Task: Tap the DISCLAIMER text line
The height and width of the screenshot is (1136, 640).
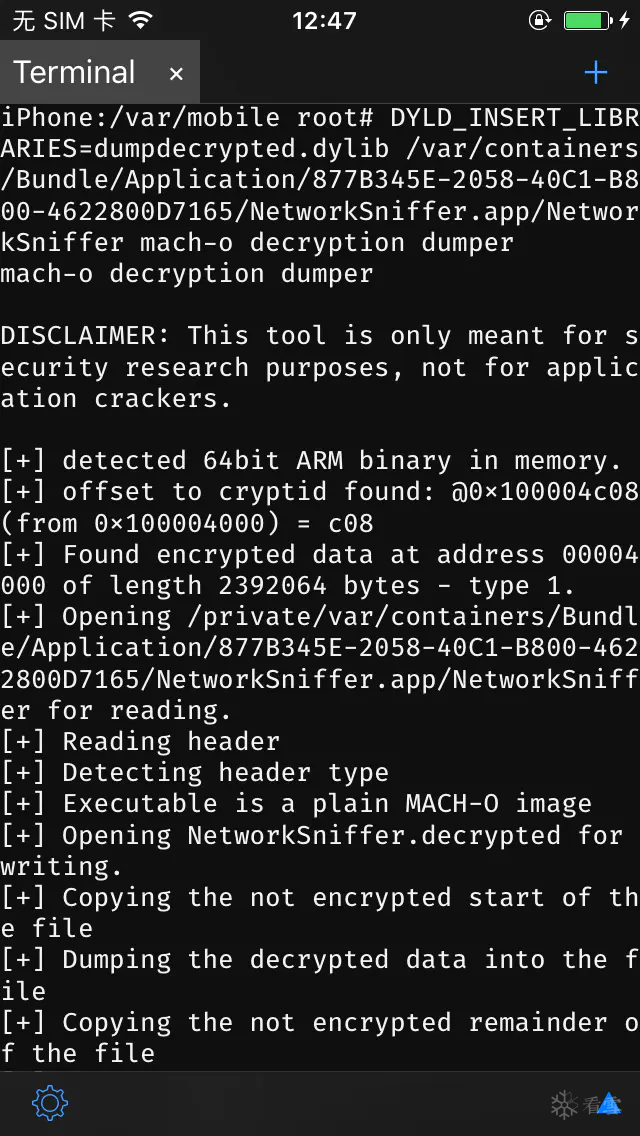Action: point(320,367)
